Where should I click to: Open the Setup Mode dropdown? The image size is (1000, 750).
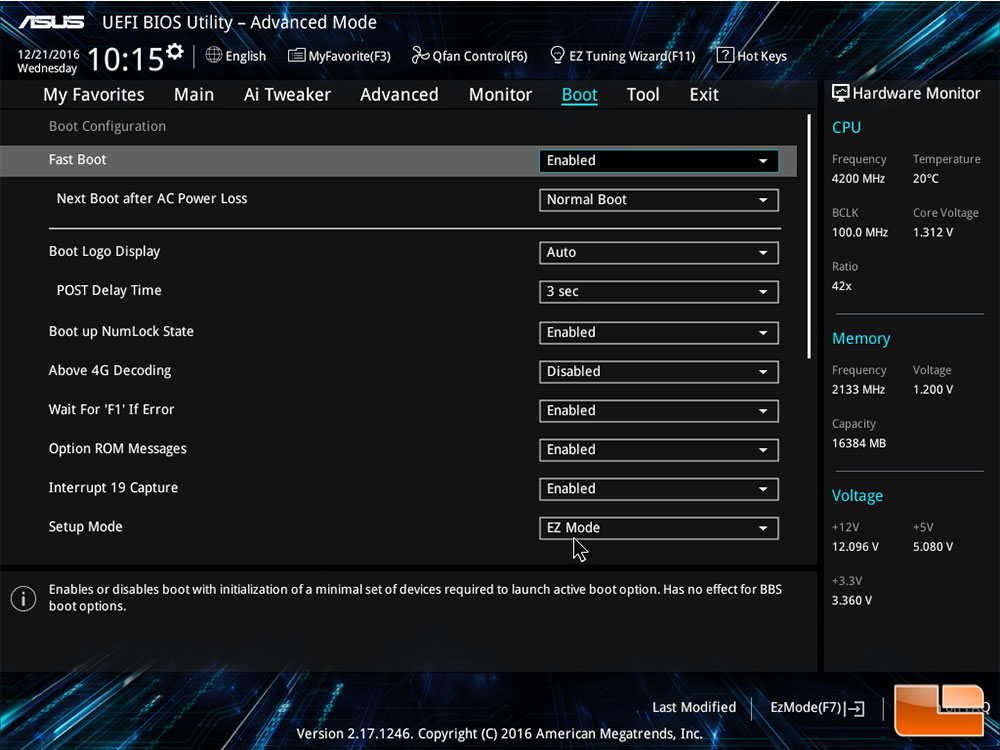pyautogui.click(x=658, y=528)
